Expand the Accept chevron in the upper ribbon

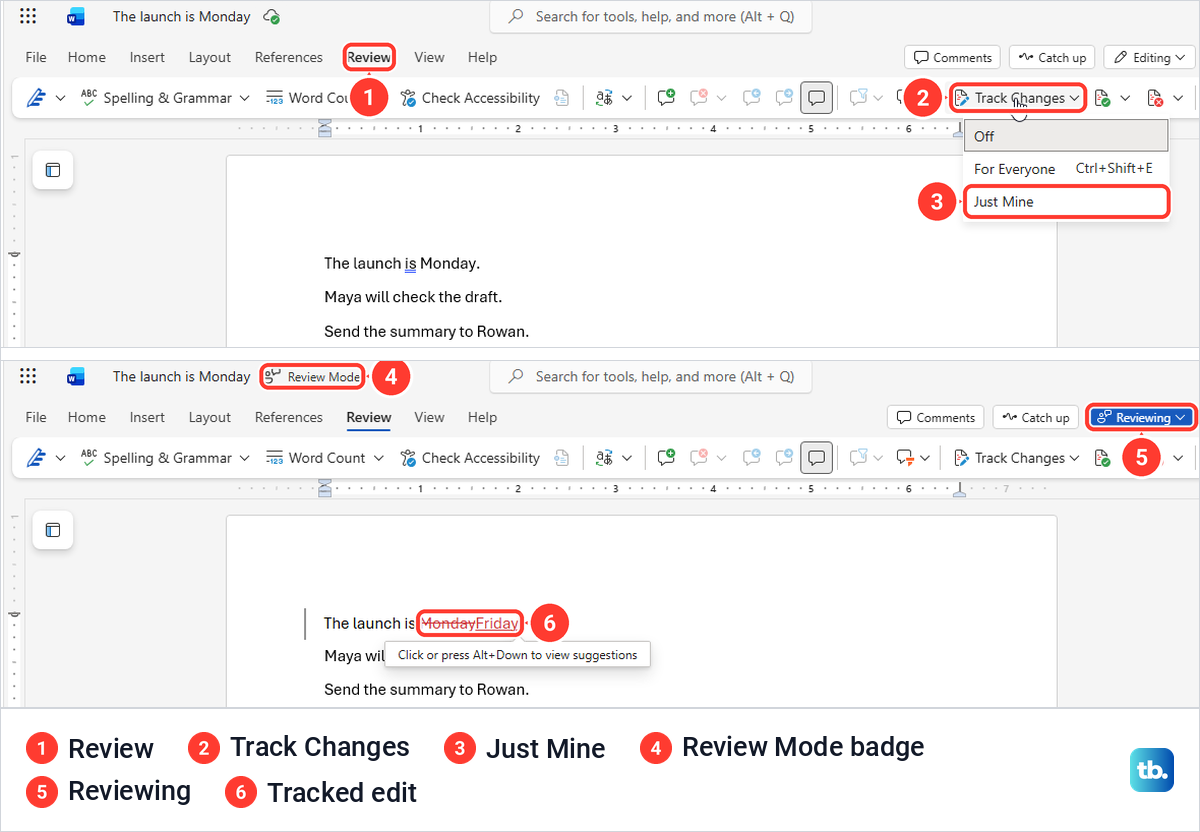pos(1125,98)
